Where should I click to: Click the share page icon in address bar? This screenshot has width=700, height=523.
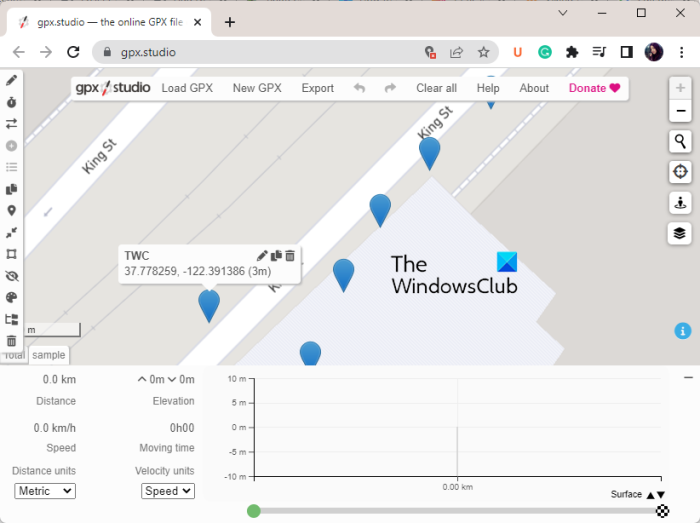[456, 52]
